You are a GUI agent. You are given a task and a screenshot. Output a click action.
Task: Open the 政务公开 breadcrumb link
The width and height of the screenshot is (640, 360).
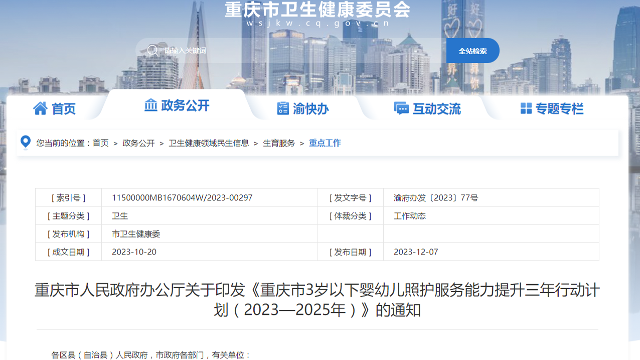tap(138, 143)
